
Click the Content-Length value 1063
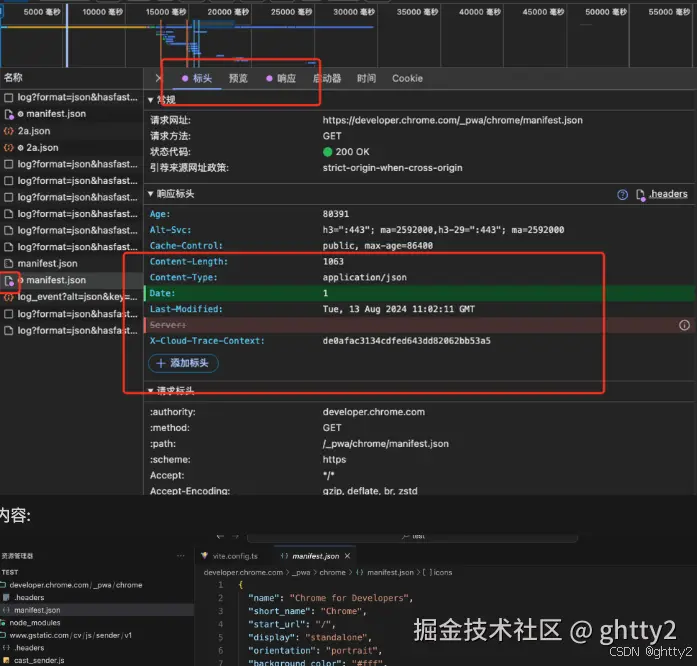[333, 261]
